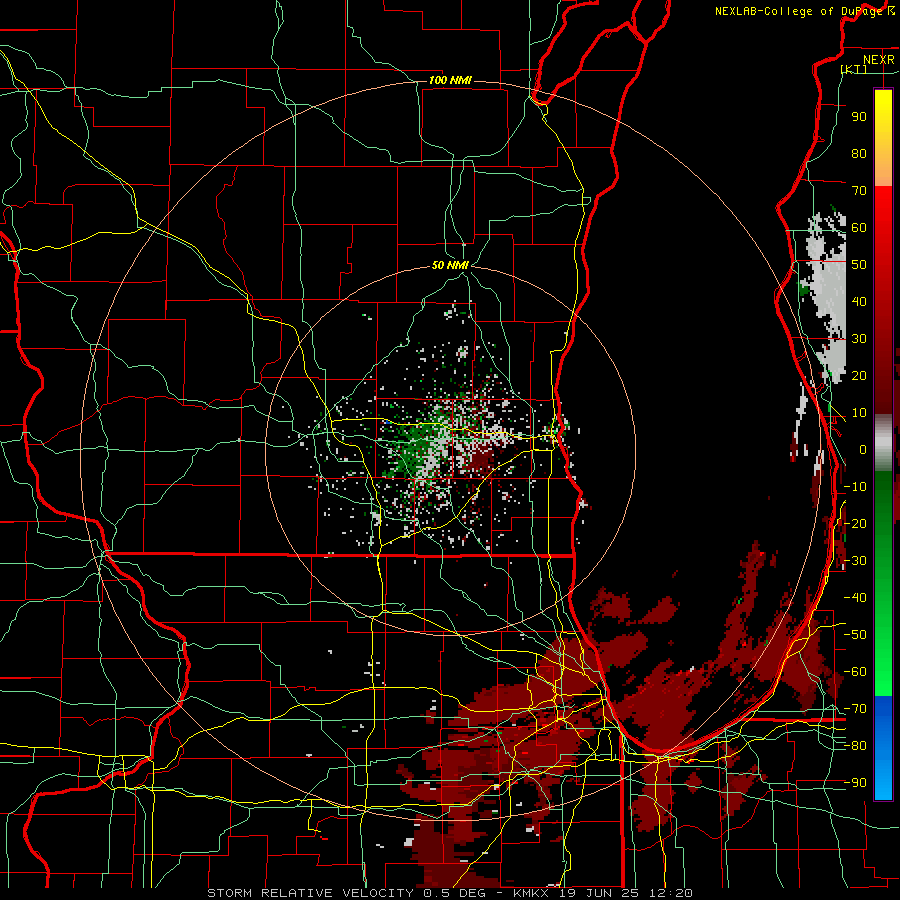Click the 60 value on velocity scale
Screen dimensions: 900x900
point(859,227)
